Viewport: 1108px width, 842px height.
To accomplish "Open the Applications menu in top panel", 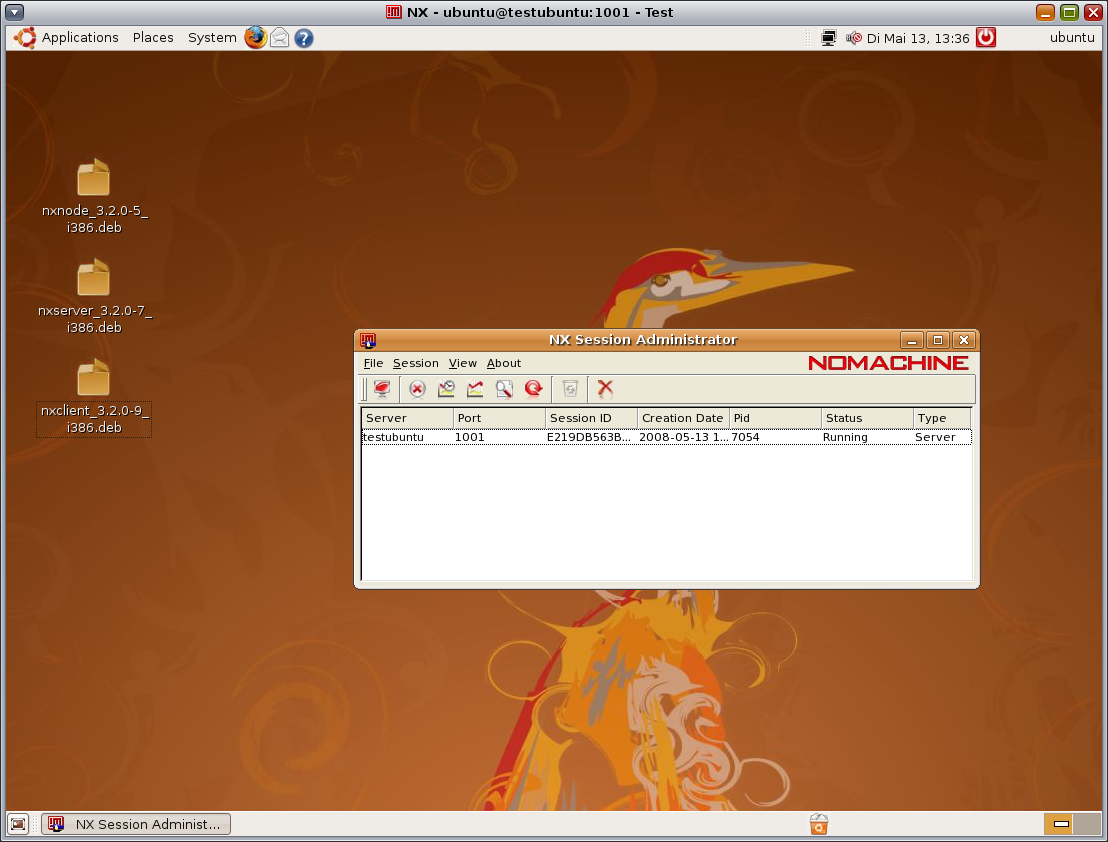I will click(80, 37).
